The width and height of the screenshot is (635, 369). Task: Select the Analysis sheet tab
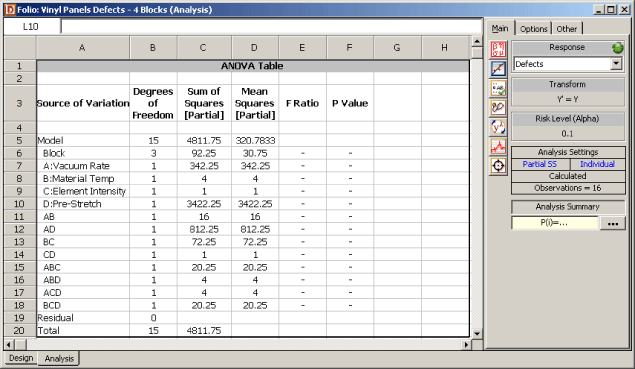pos(59,358)
